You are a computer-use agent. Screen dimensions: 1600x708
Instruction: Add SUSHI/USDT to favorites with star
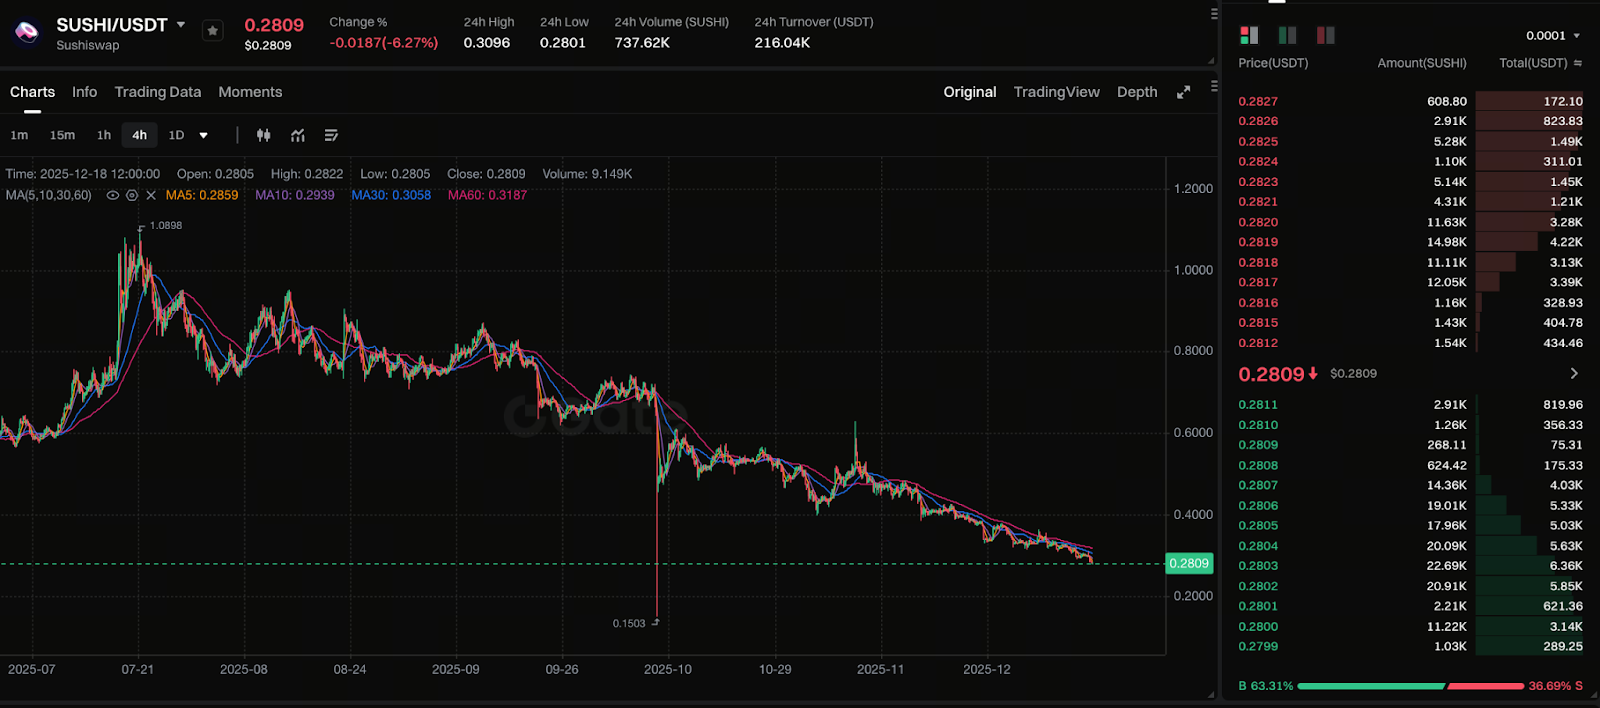pos(212,31)
